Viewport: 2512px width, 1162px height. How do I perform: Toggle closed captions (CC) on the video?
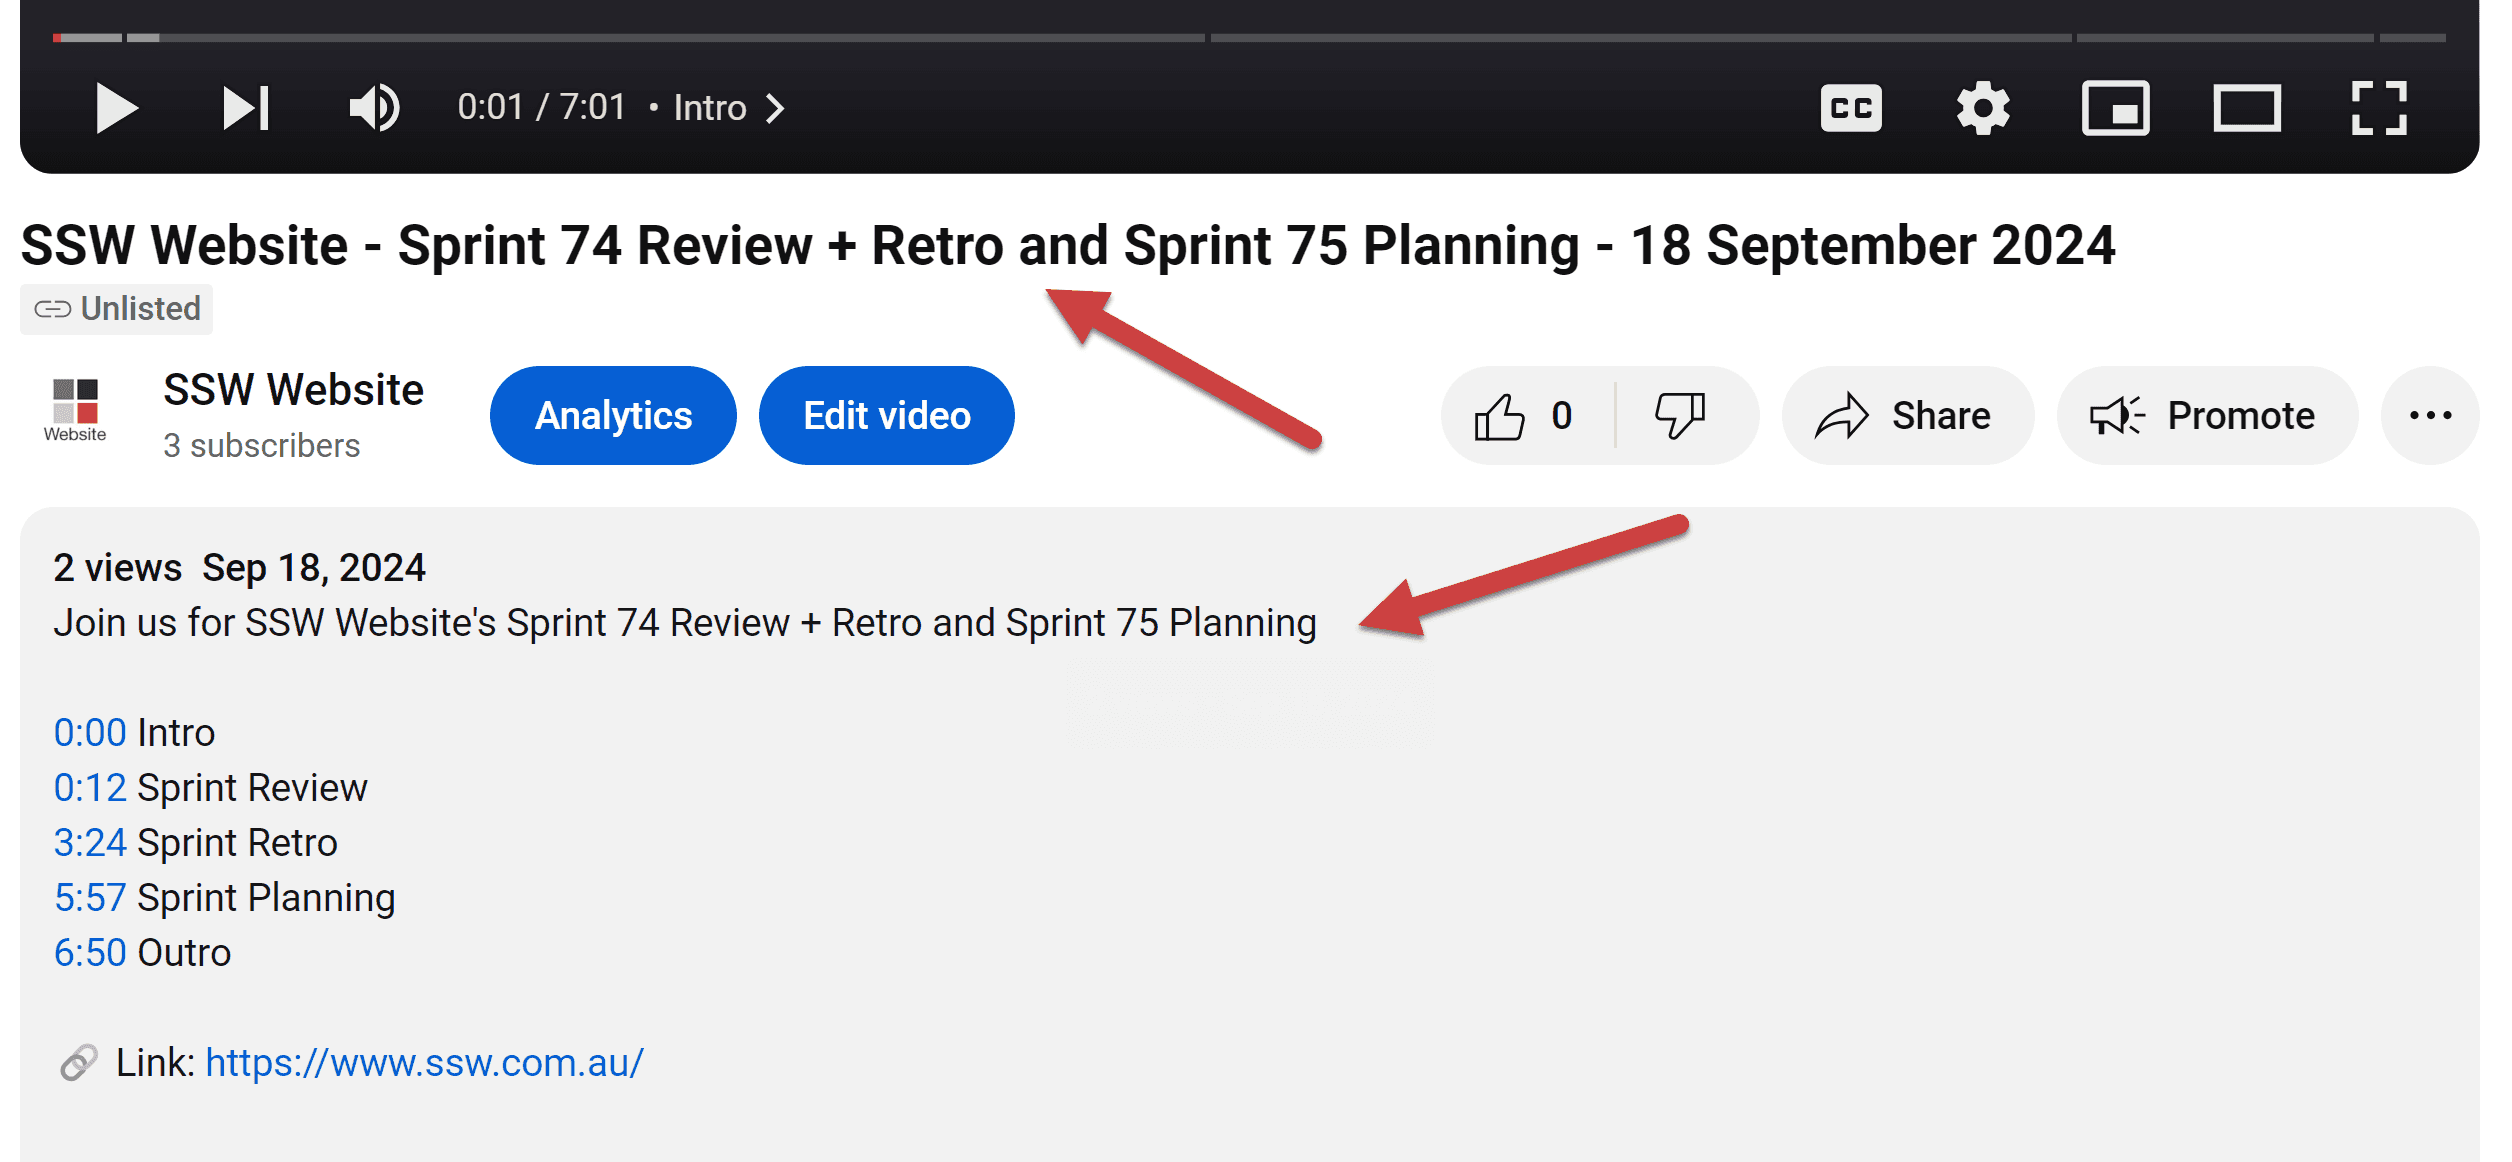1850,108
